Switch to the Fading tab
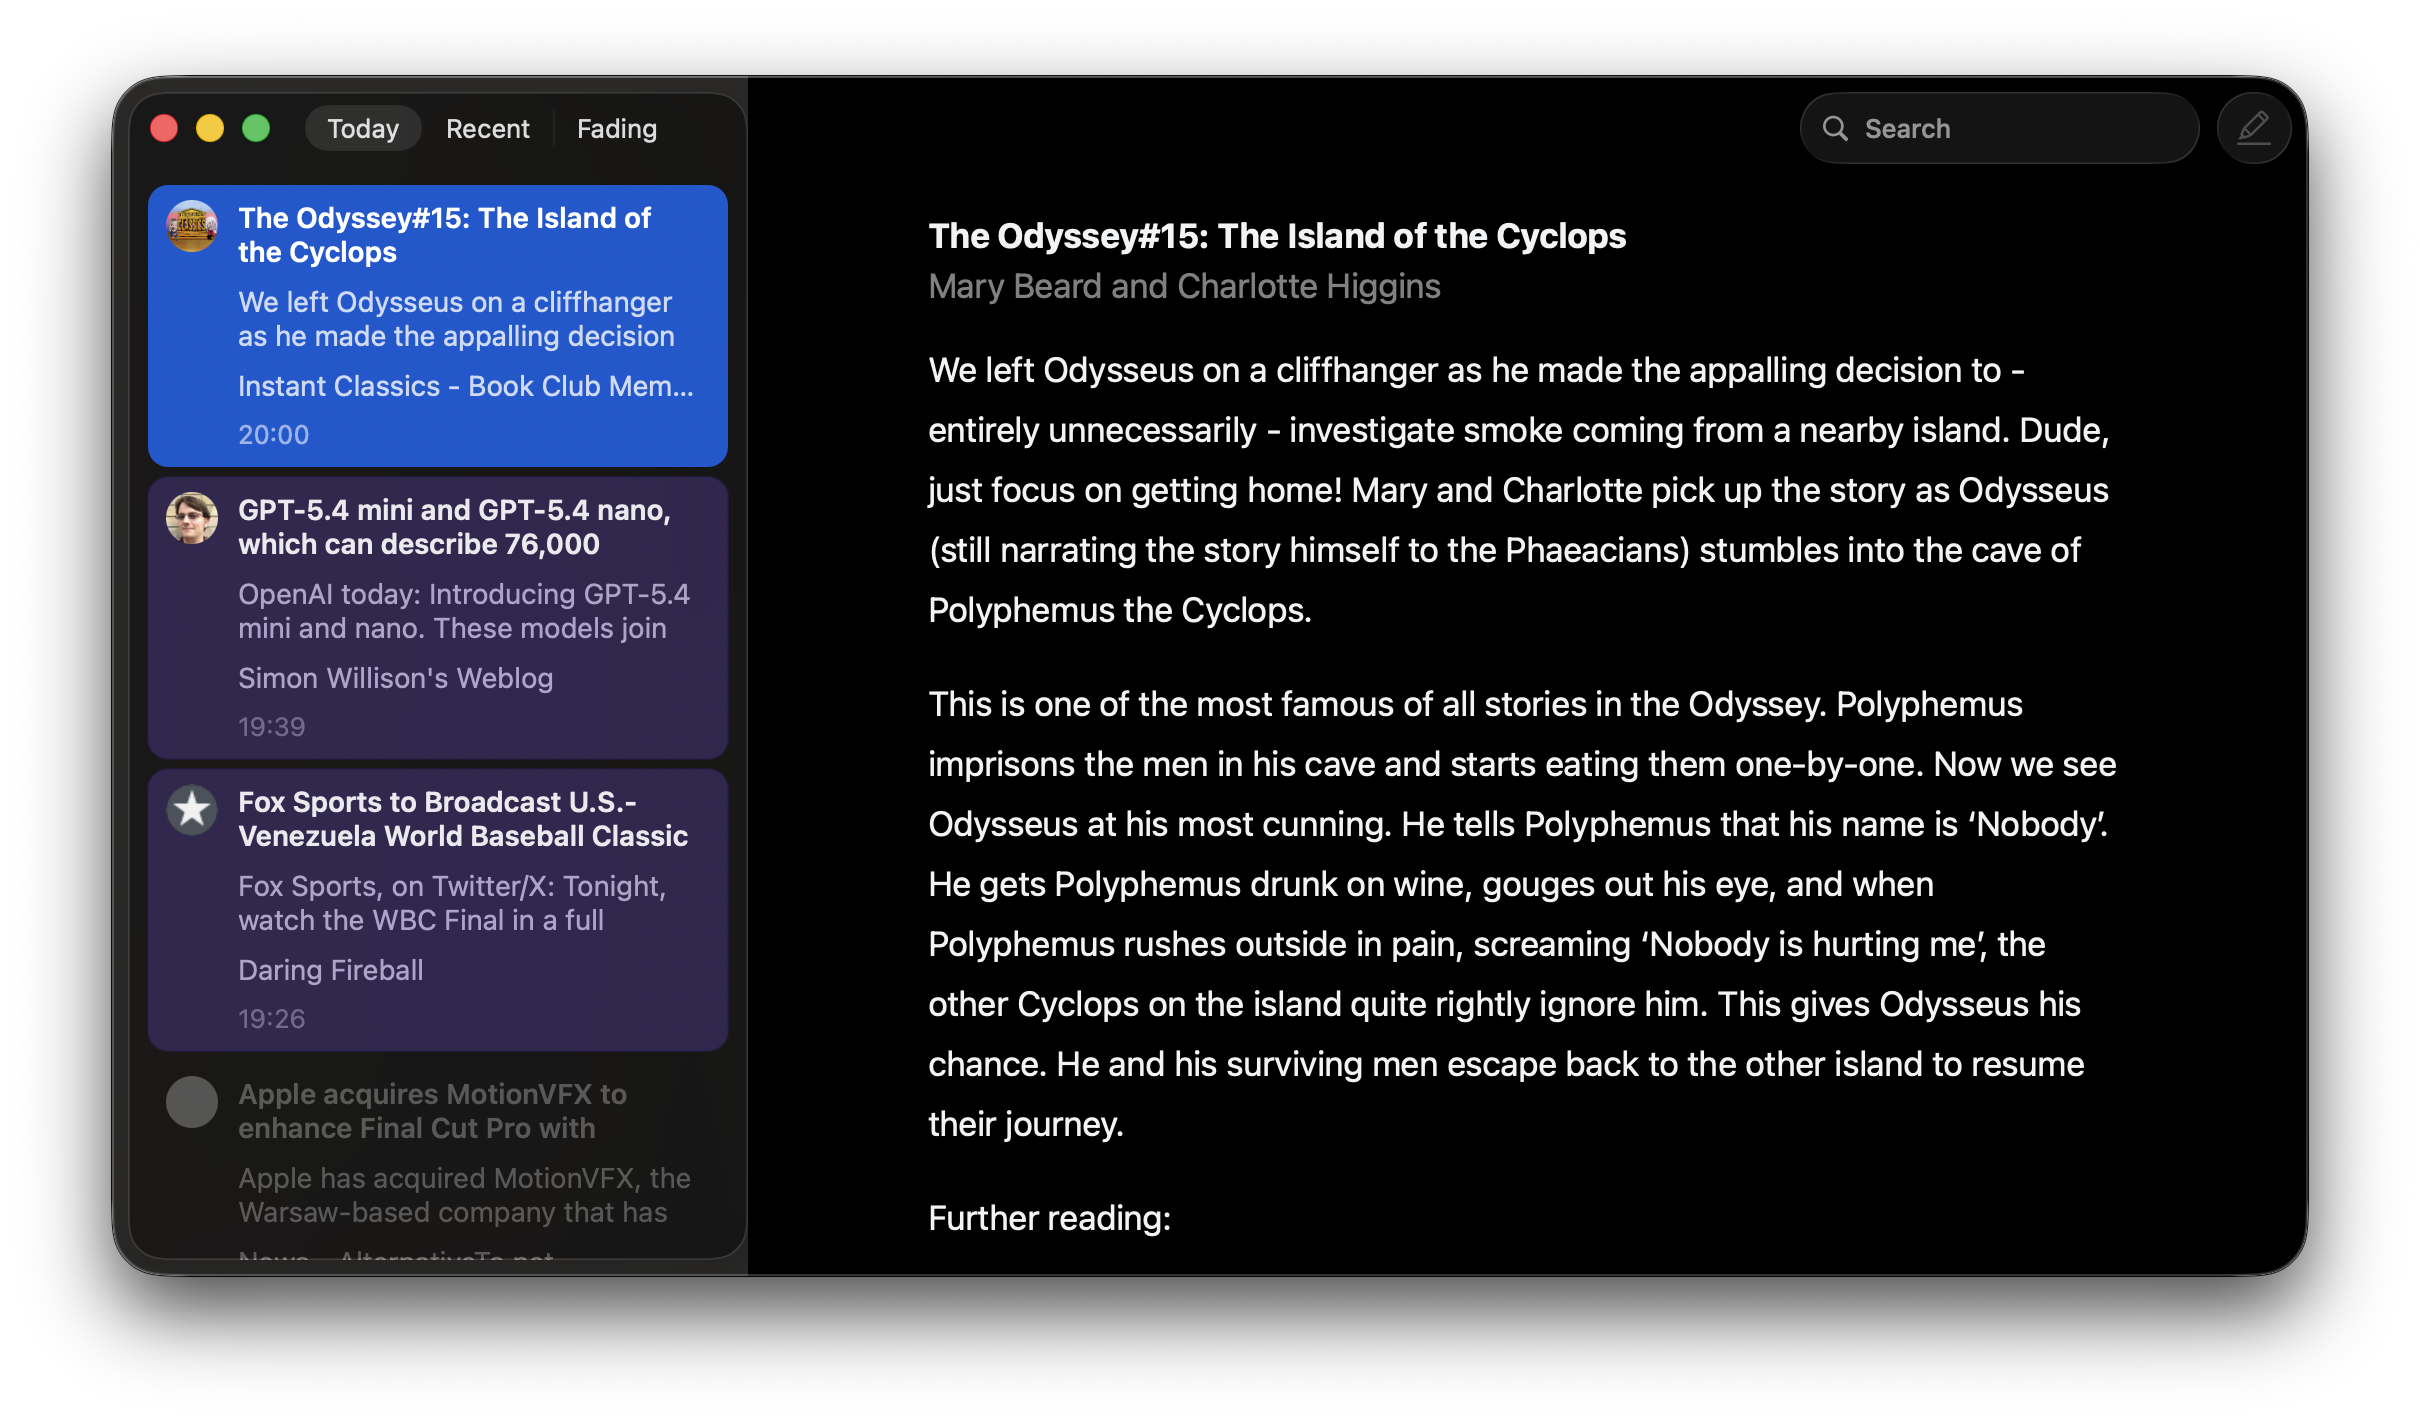The width and height of the screenshot is (2420, 1424). point(617,129)
